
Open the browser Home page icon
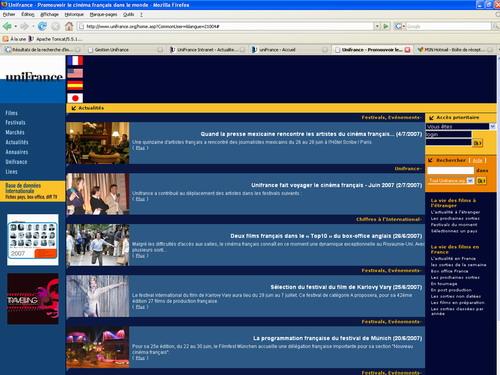point(69,26)
